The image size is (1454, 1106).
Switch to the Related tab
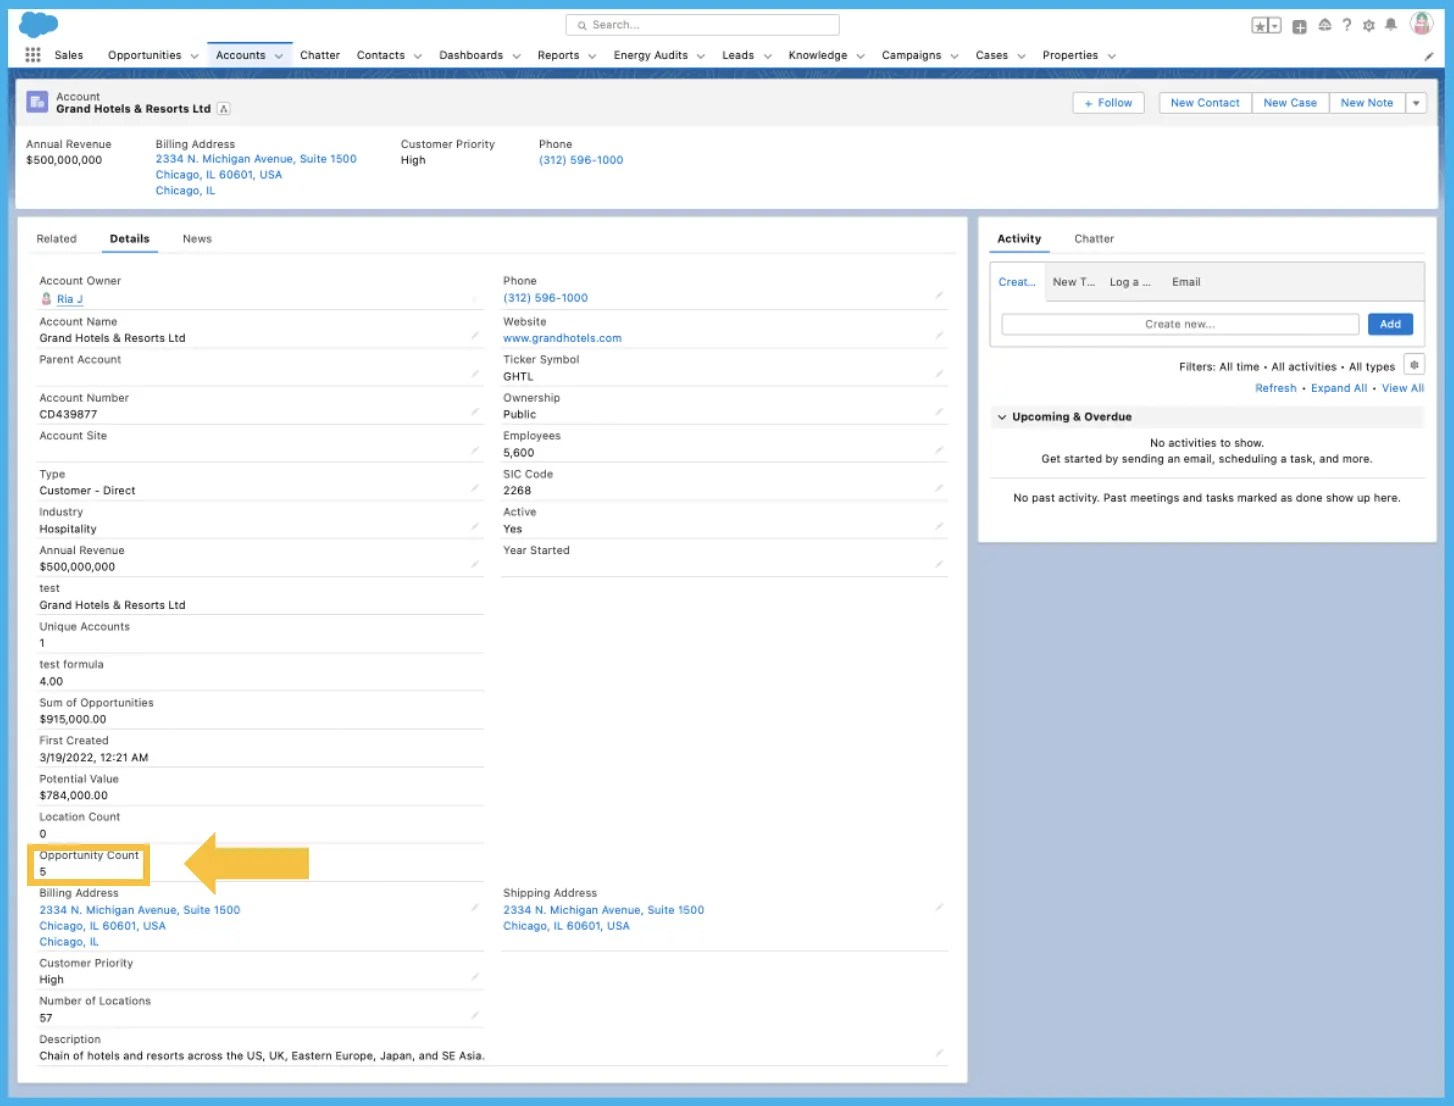[56, 238]
